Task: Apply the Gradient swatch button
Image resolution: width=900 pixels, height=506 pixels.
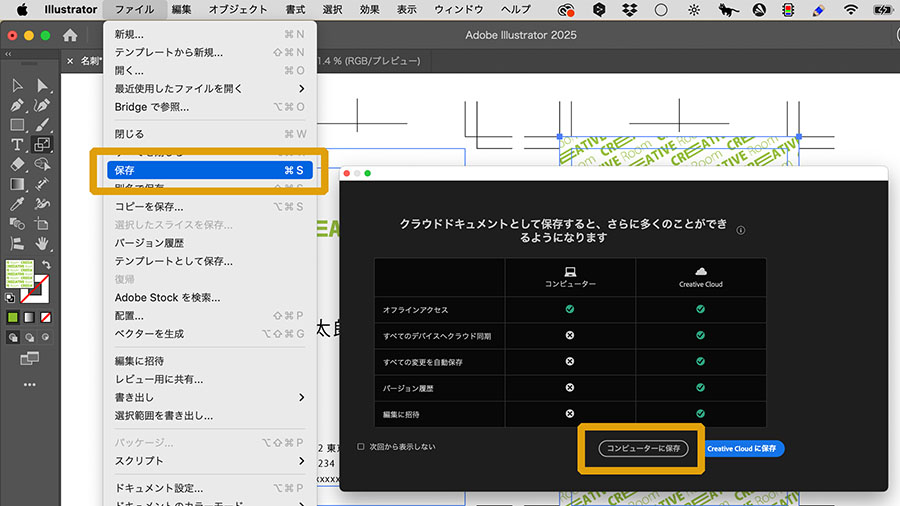Action: click(x=29, y=317)
